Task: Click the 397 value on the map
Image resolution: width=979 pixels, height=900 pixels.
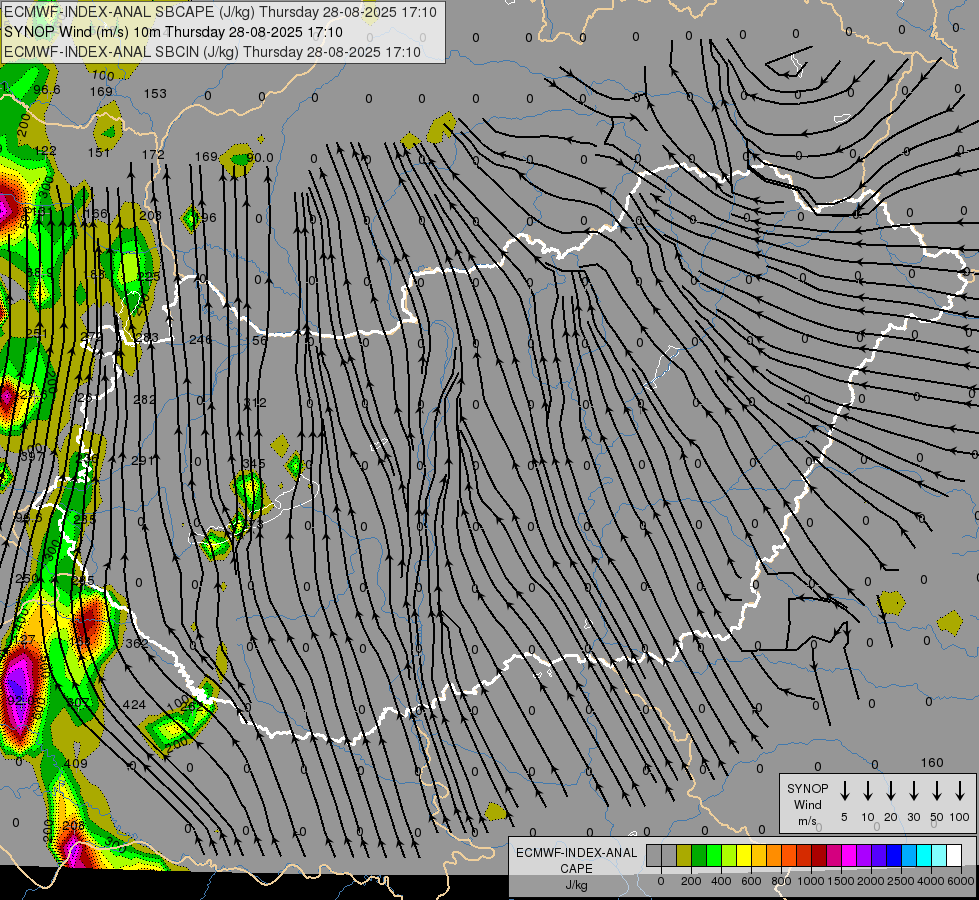Action: (32, 457)
